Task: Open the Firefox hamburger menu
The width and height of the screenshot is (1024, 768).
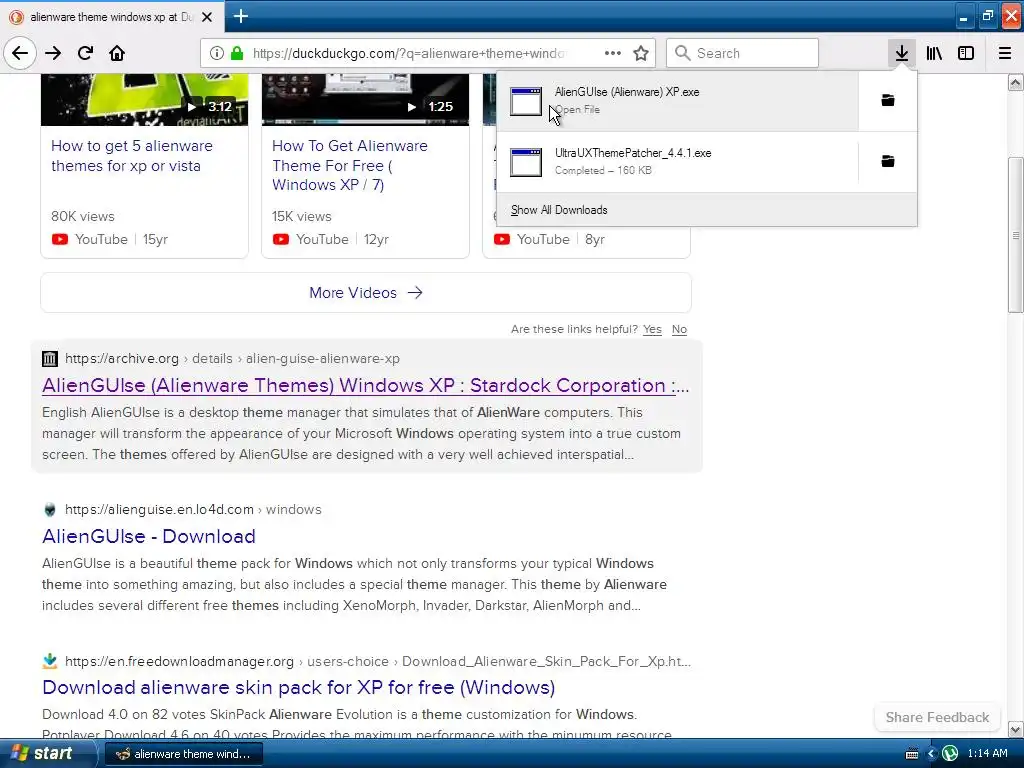Action: click(1004, 53)
